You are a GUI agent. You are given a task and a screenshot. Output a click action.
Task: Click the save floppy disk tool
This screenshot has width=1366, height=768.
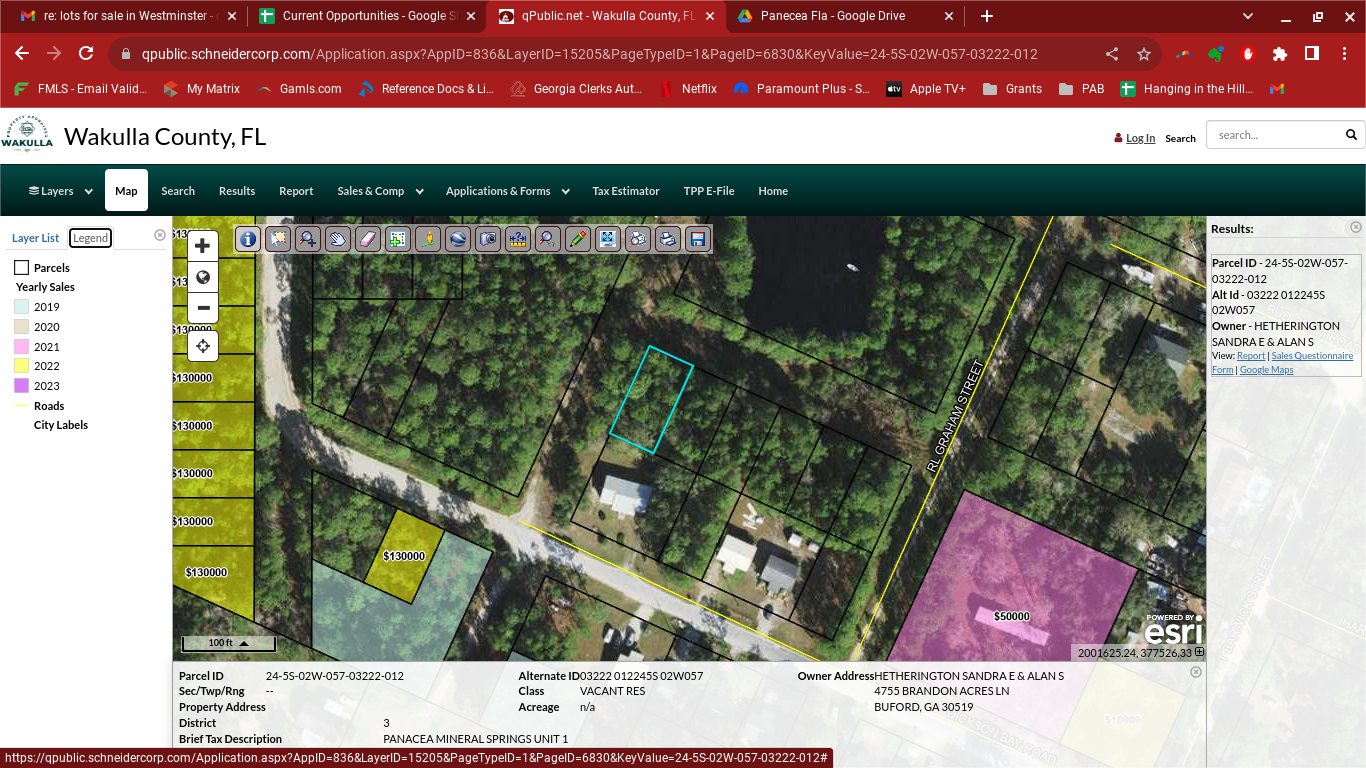(x=698, y=239)
